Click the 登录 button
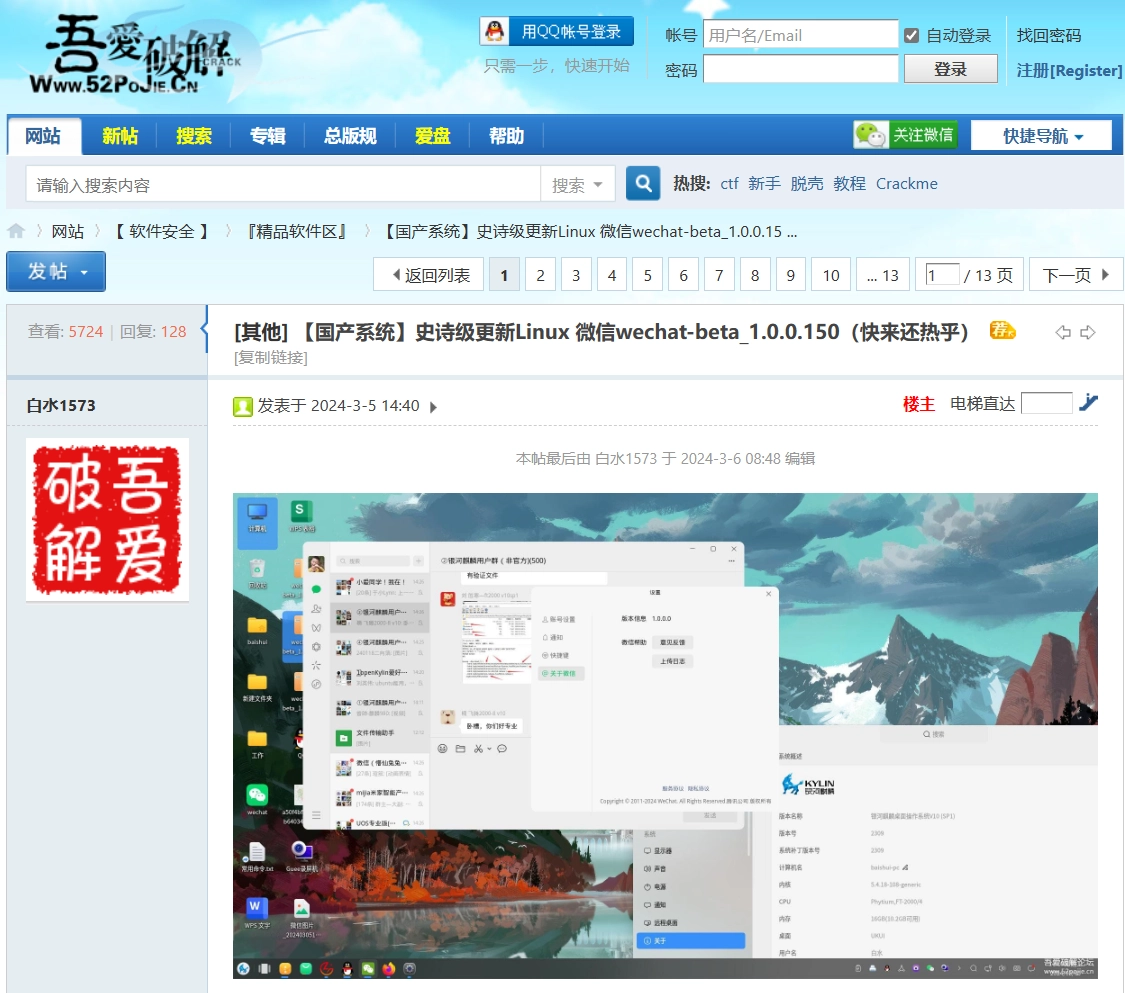The height and width of the screenshot is (993, 1125). pyautogui.click(x=950, y=69)
